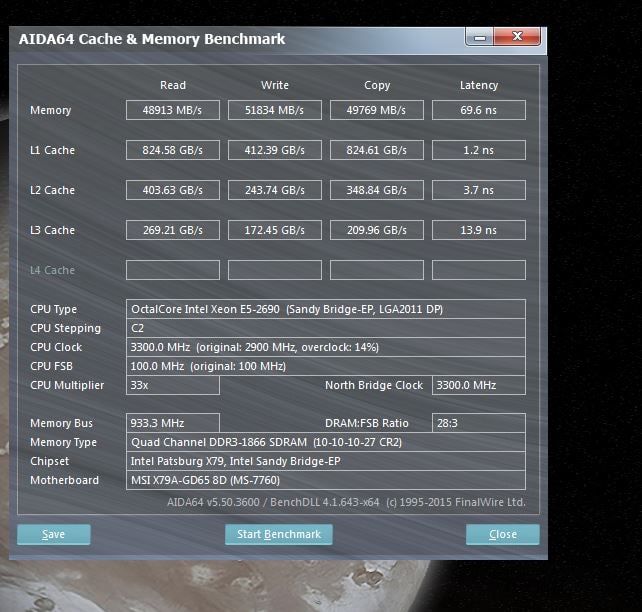Screen dimensions: 642x612
Task: Close the window with the red X
Action: click(x=518, y=36)
